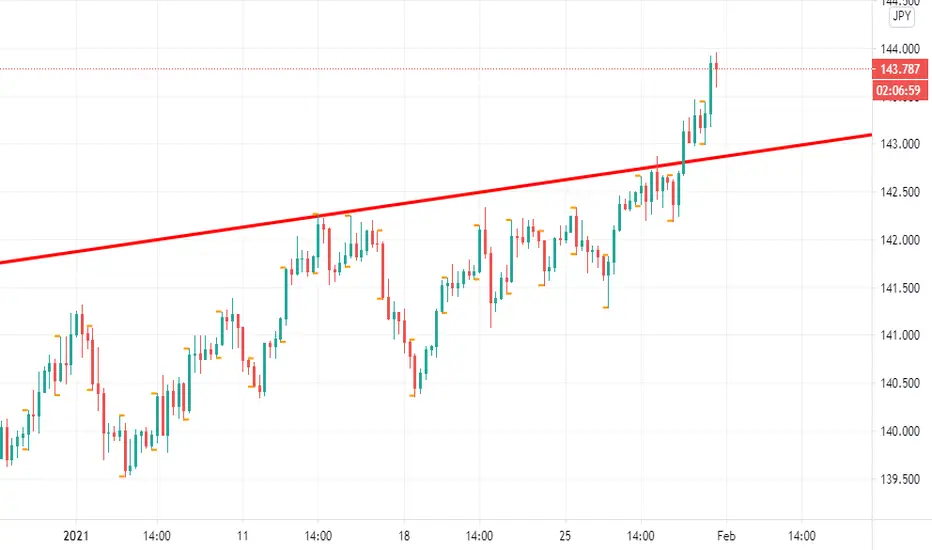Click the Feb label on time axis

726,536
